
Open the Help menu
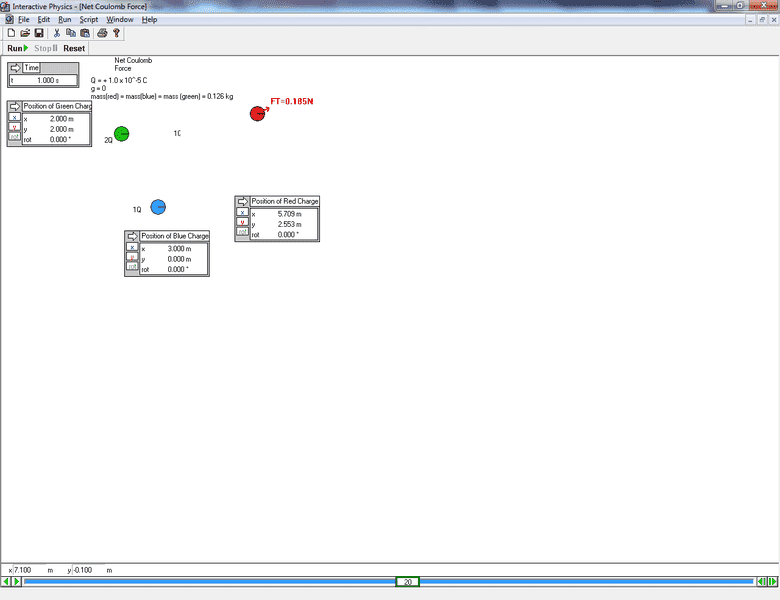click(149, 19)
